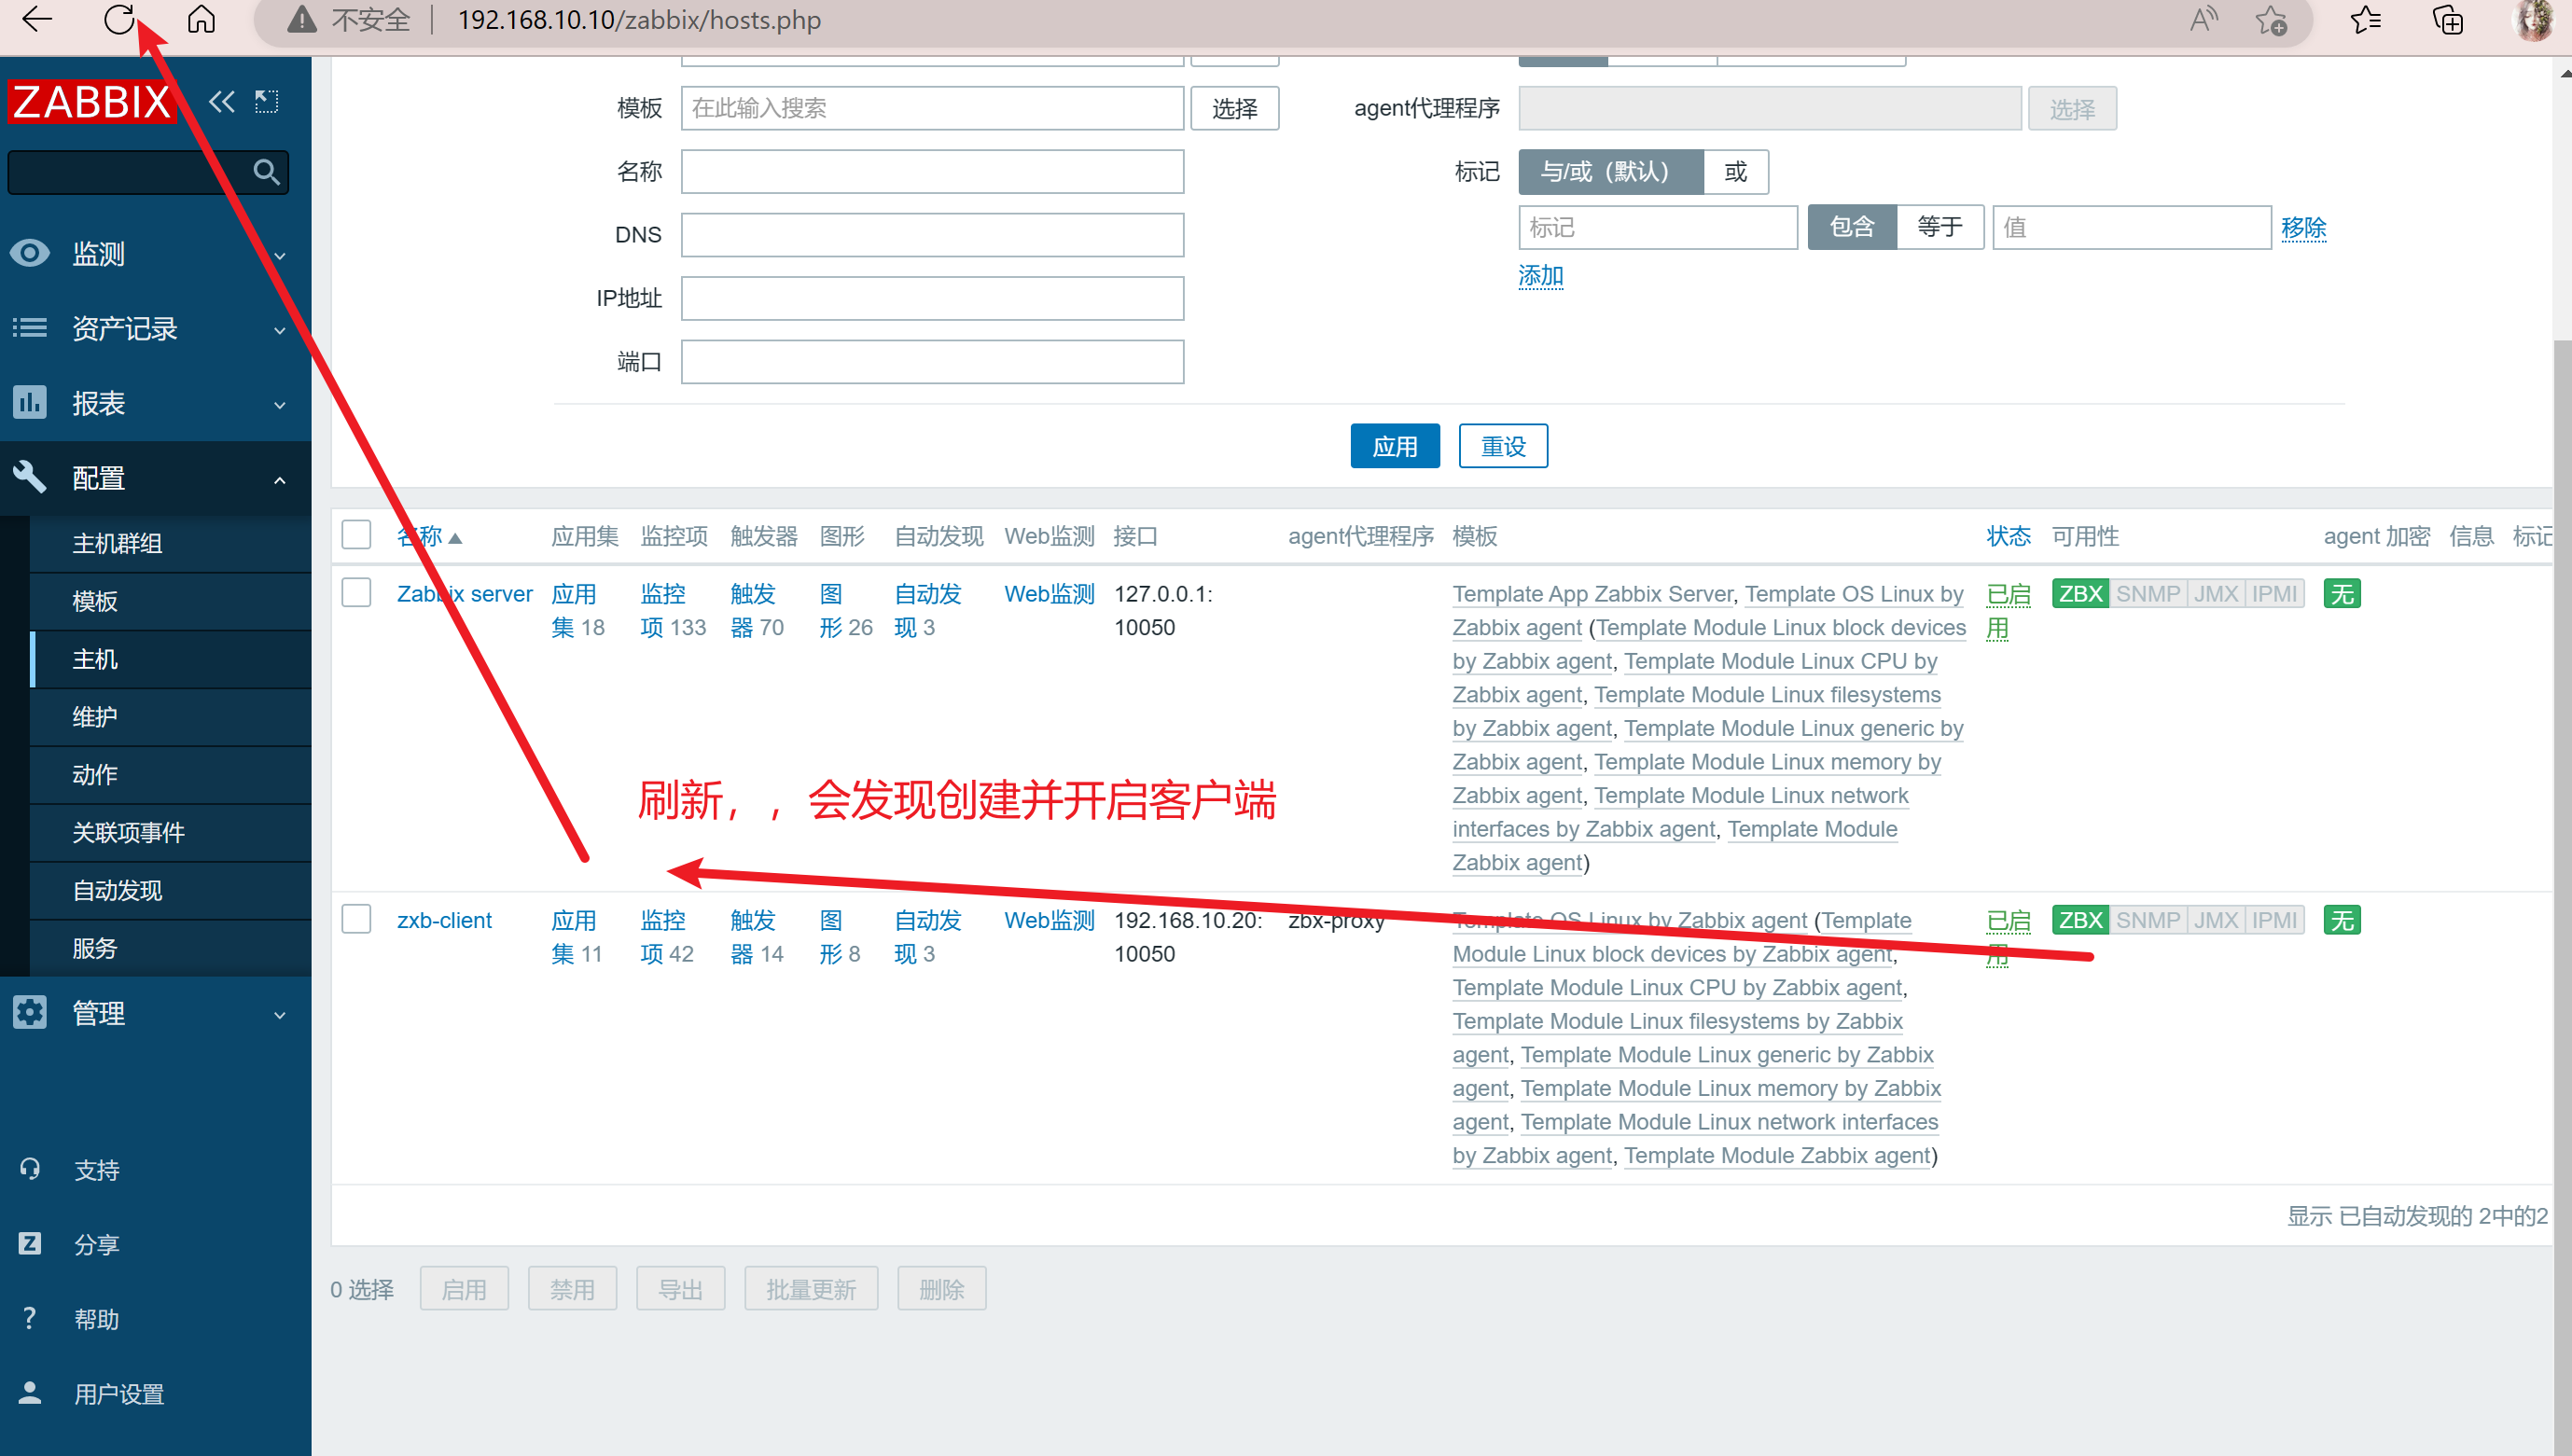Go to browser home page icon
This screenshot has height=1456, width=2572.
(201, 19)
